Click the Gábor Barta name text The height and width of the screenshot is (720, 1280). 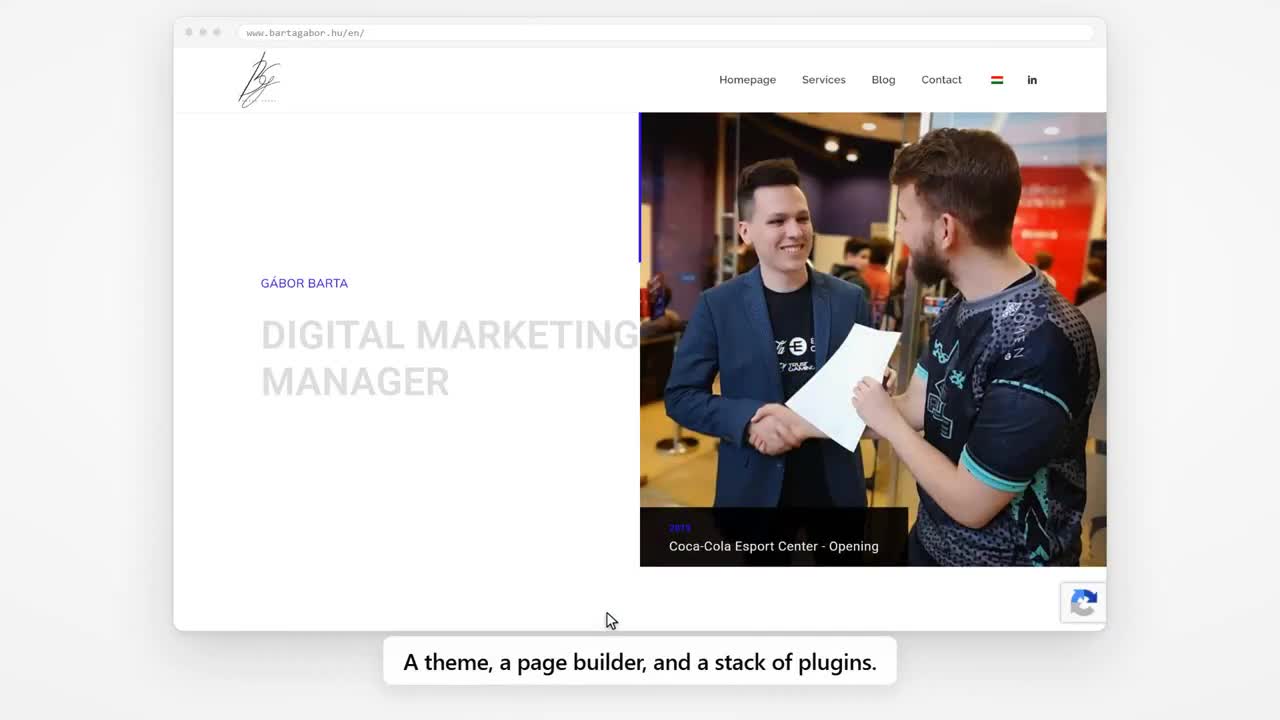pos(304,283)
